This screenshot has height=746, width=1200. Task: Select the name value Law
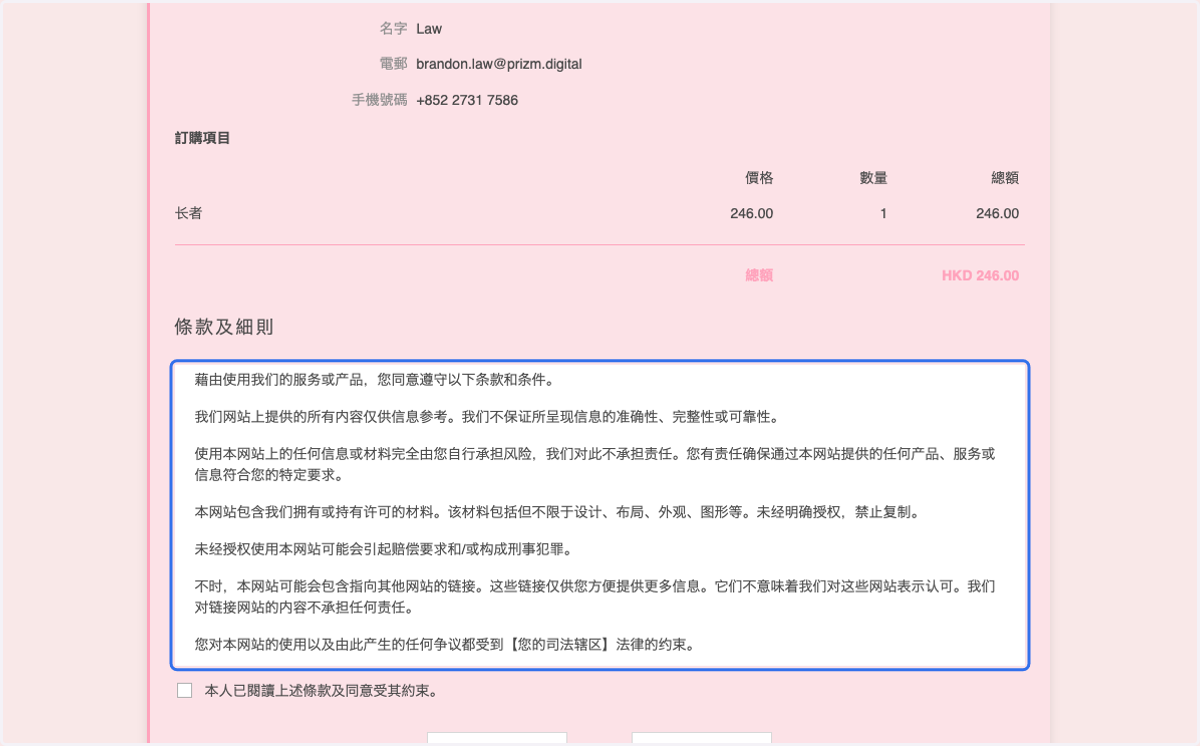pyautogui.click(x=429, y=29)
